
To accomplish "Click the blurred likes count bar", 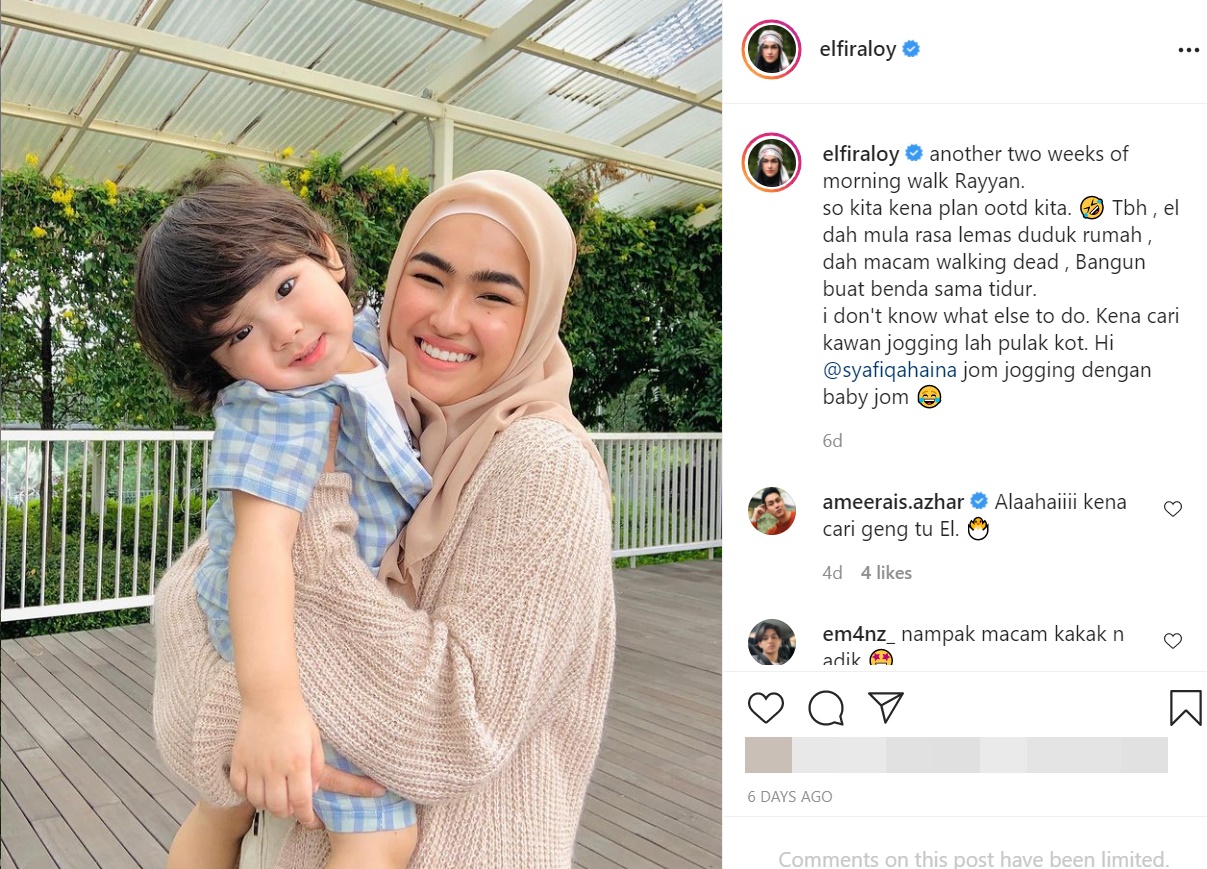I will [957, 755].
